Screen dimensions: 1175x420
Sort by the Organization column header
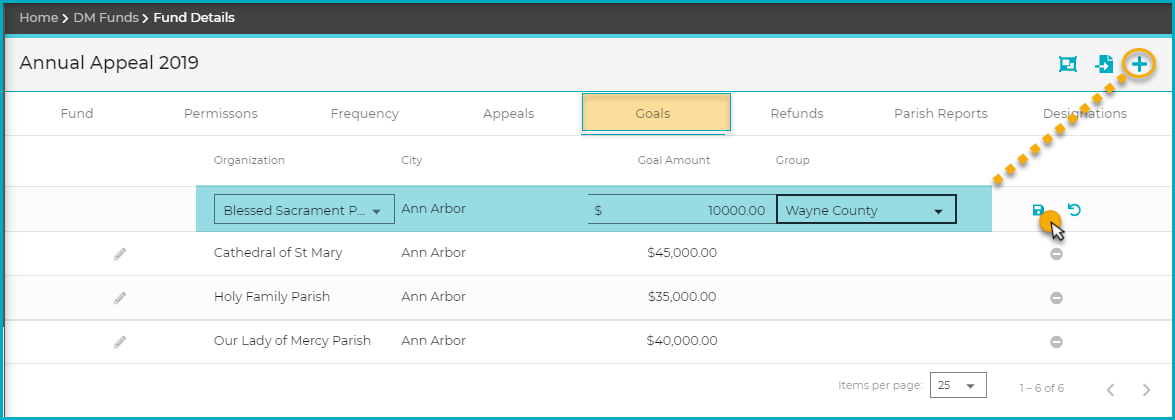click(x=250, y=160)
